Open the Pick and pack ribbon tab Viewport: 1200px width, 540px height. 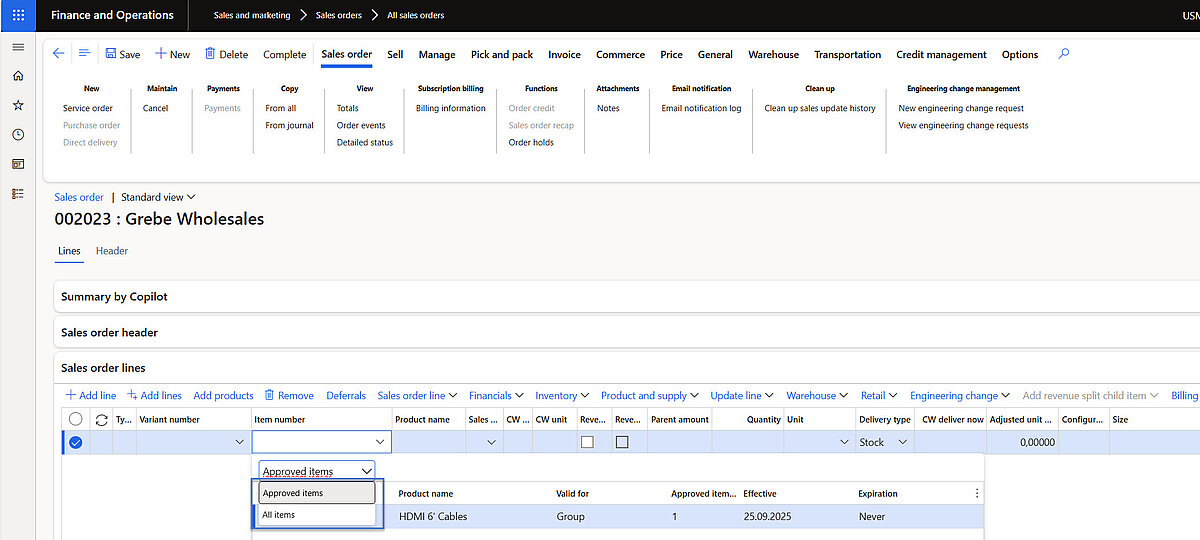tap(502, 55)
